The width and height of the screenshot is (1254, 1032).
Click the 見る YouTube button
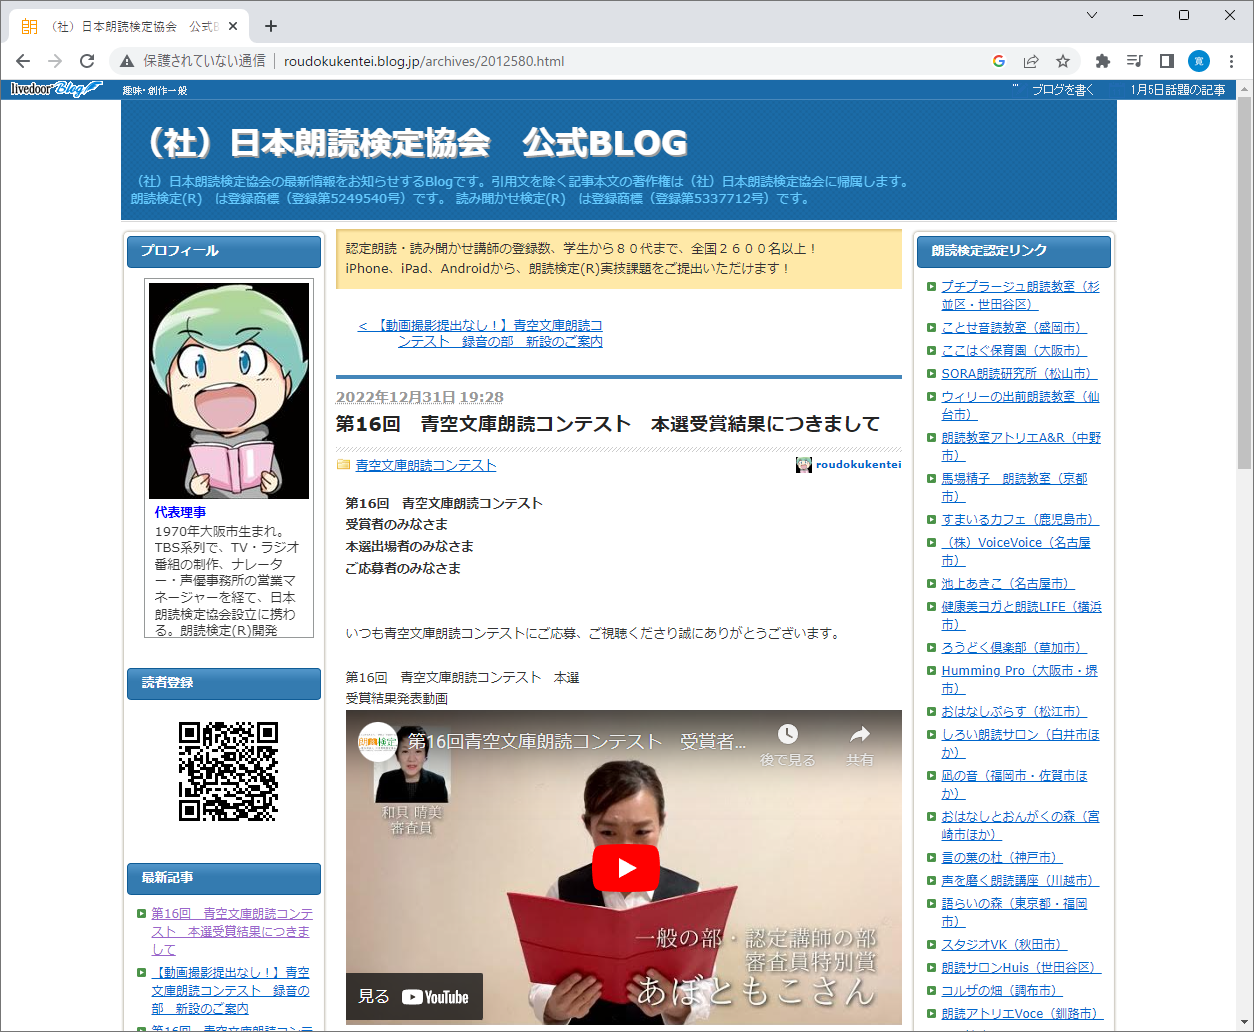pos(414,996)
